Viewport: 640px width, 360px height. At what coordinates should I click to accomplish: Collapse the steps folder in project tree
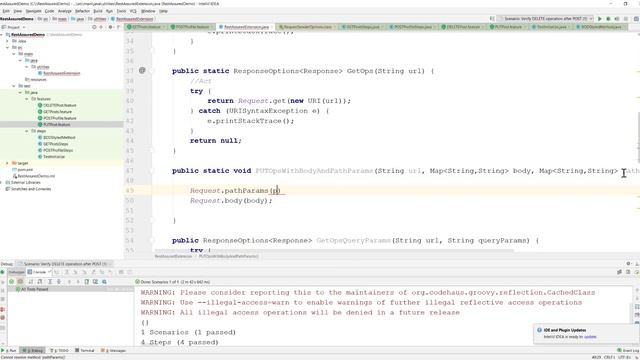click(27, 131)
